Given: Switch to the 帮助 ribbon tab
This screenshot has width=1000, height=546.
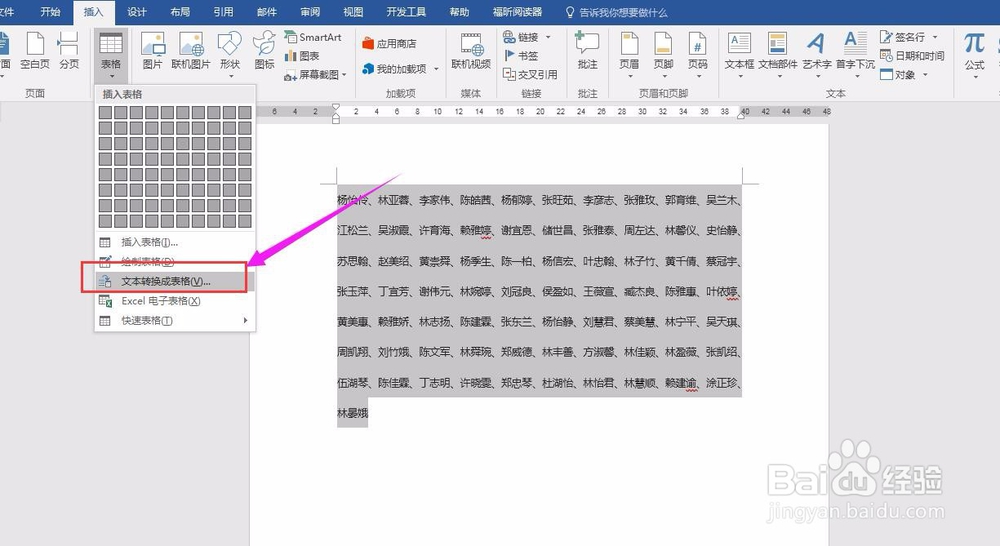Looking at the screenshot, I should pos(459,11).
